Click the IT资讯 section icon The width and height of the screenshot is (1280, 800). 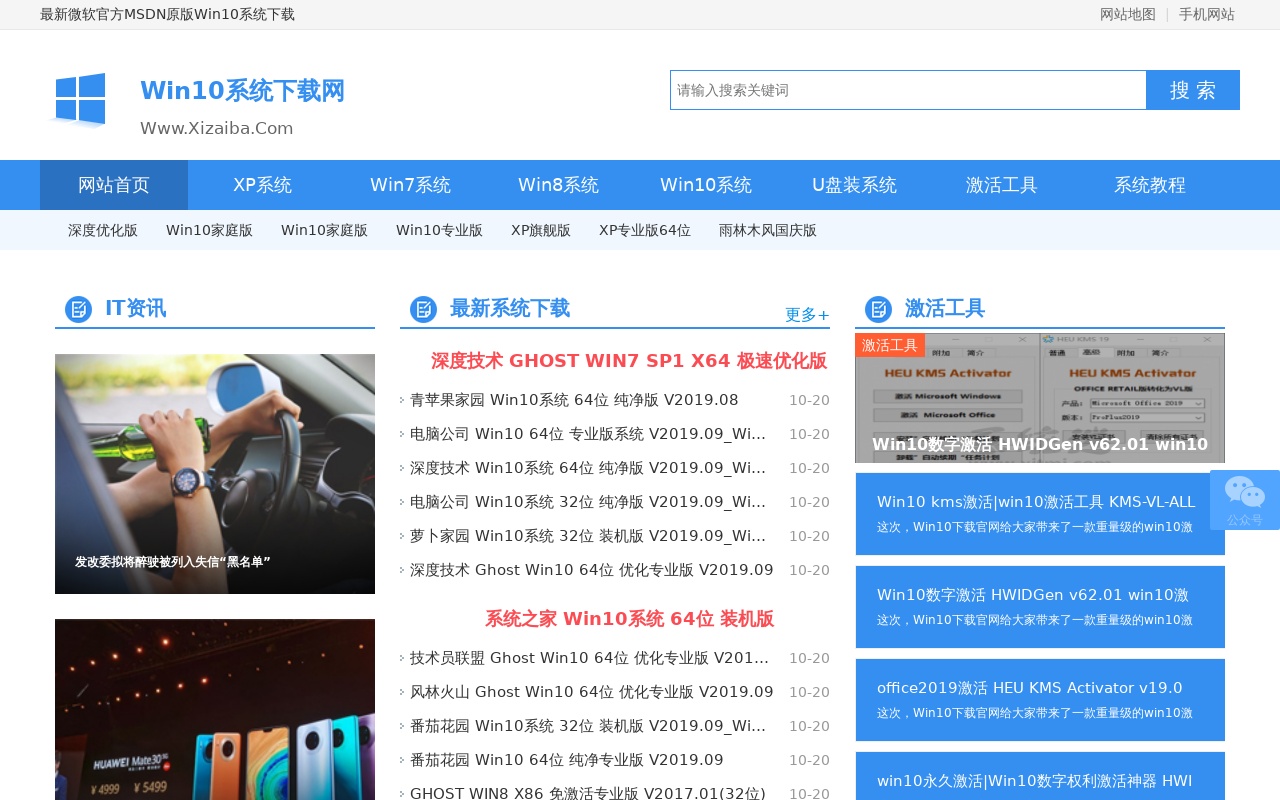point(78,309)
